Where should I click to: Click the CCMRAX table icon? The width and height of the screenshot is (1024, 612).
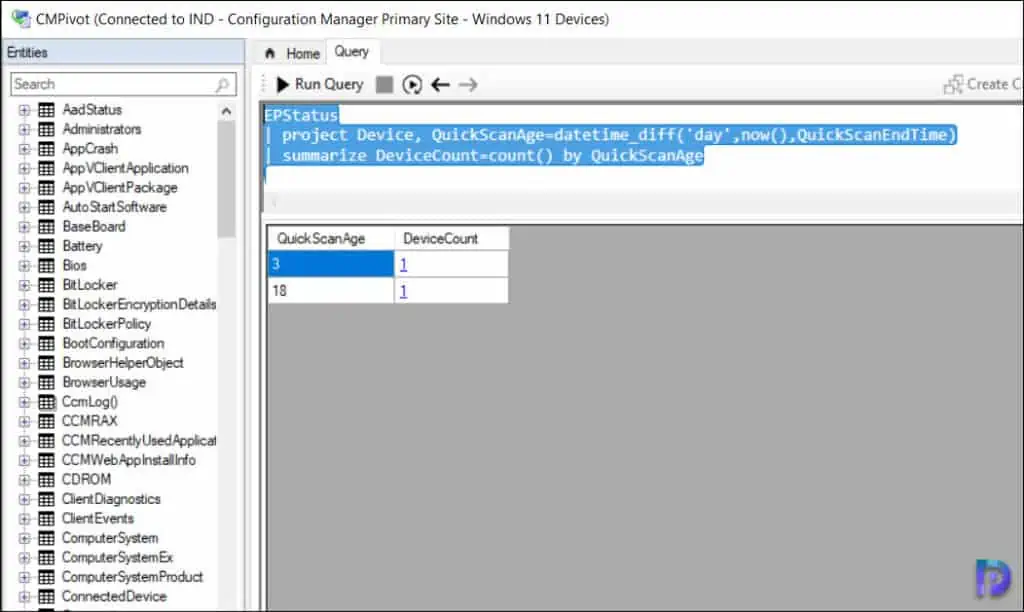click(x=46, y=421)
